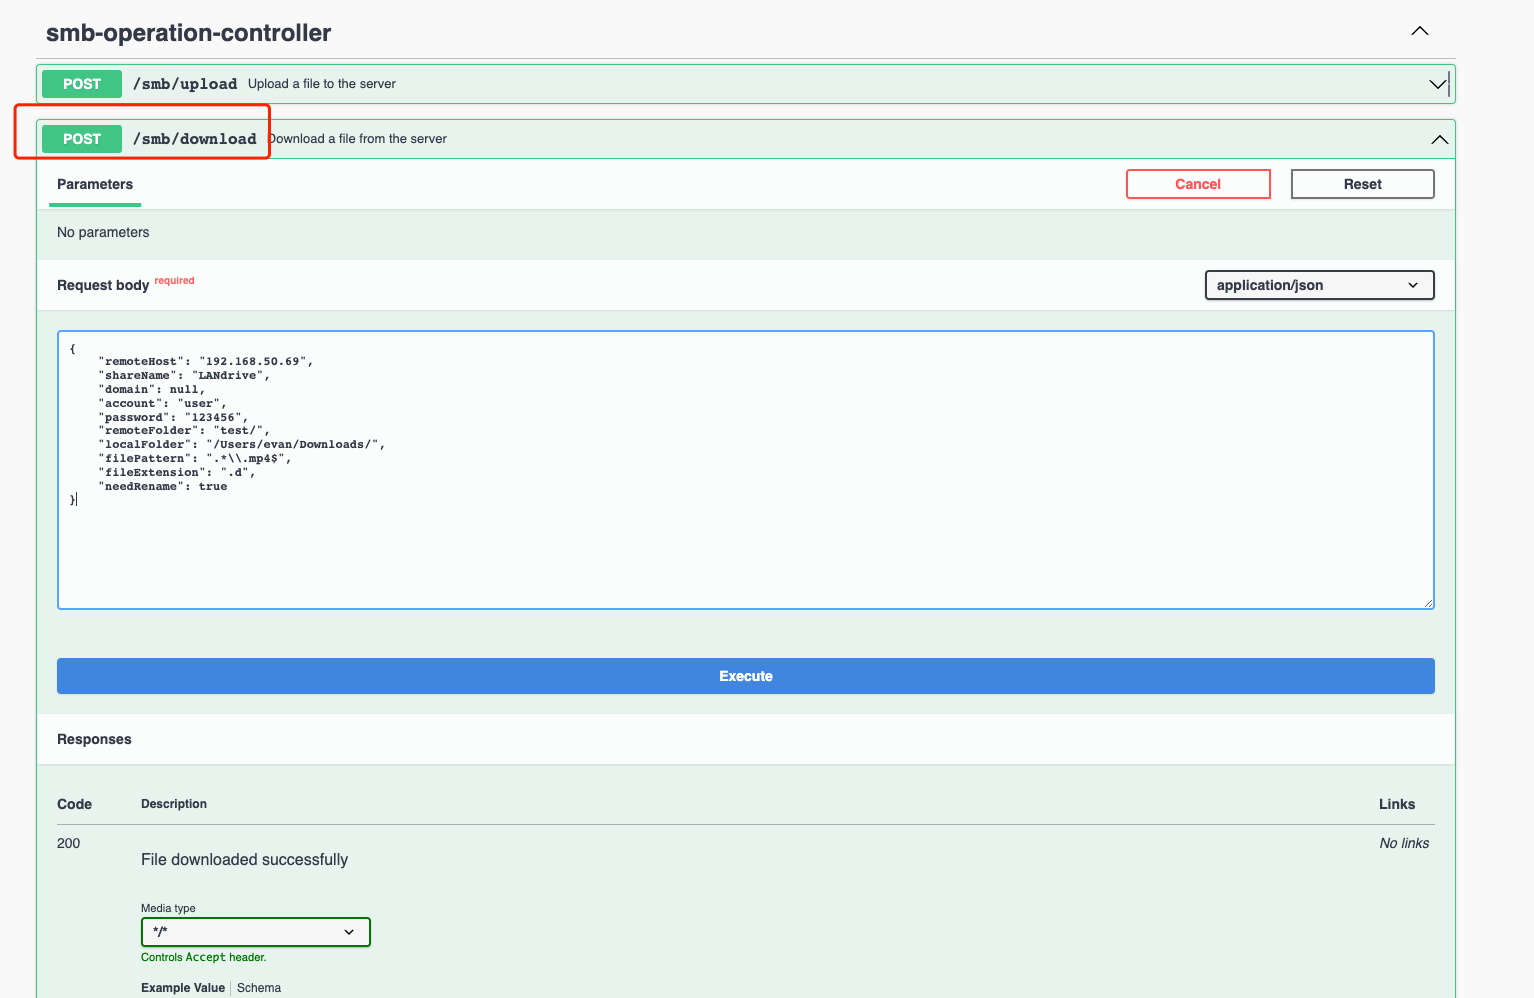Image resolution: width=1534 pixels, height=998 pixels.
Task: Expand the /smb/upload endpoint chevron
Action: [1438, 84]
